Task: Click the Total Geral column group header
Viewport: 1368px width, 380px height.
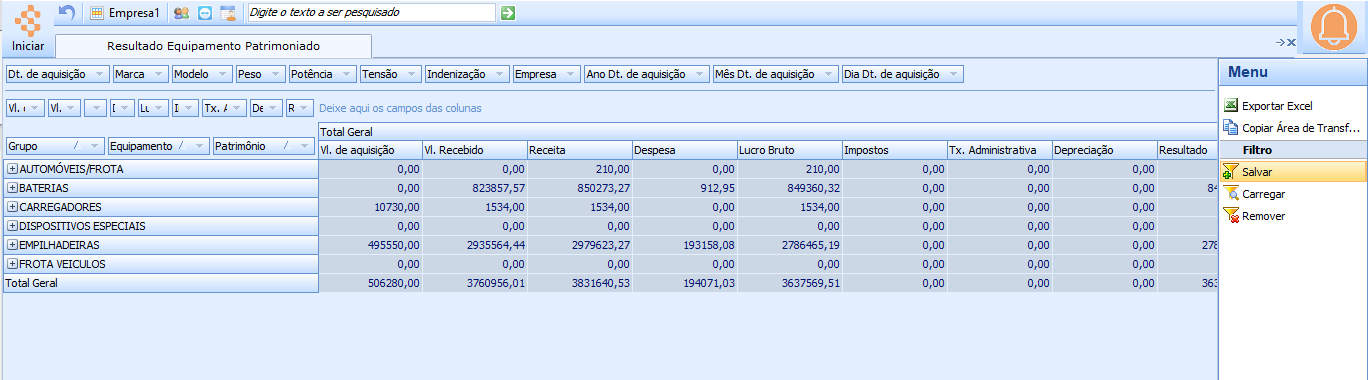Action: [x=767, y=131]
